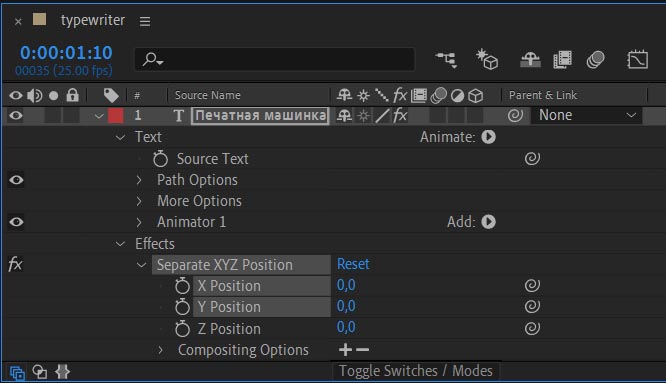The width and height of the screenshot is (666, 383).
Task: Collapse the Text property group
Action: [x=121, y=137]
